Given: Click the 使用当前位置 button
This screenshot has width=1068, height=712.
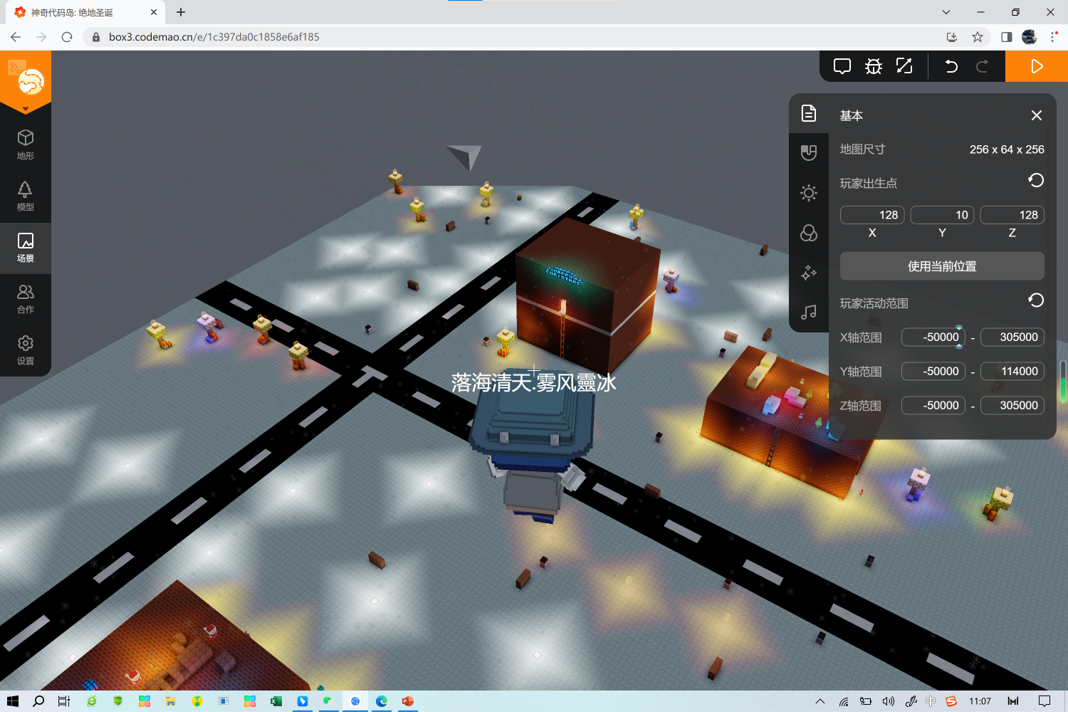Looking at the screenshot, I should pyautogui.click(x=942, y=266).
